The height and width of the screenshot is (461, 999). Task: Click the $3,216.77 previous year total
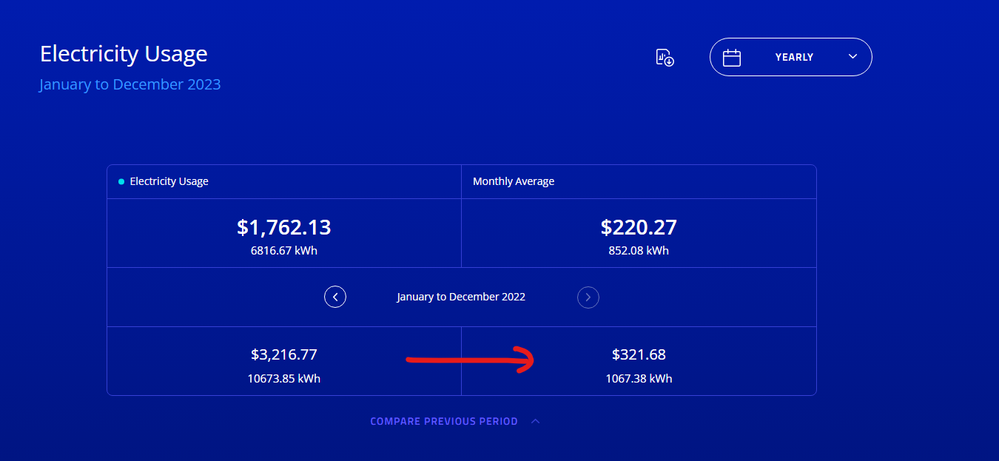coord(284,354)
